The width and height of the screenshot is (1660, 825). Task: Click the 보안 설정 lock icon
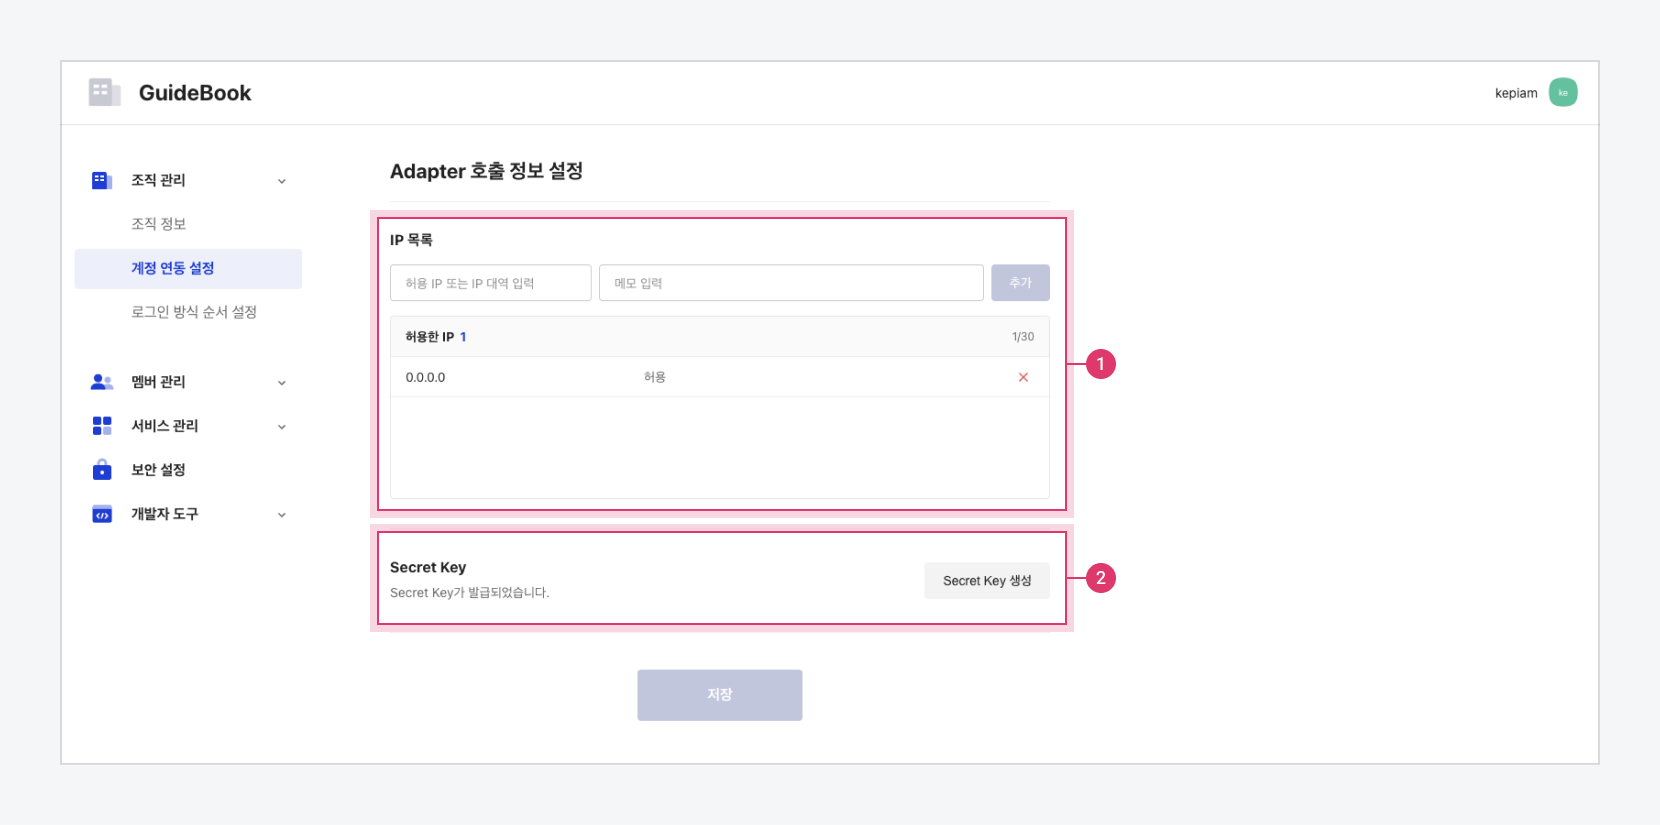click(102, 469)
